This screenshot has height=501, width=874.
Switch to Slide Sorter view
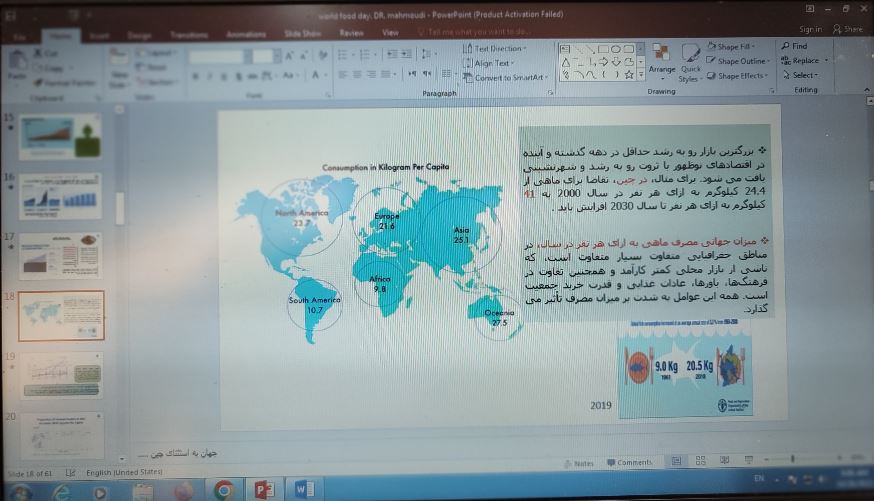698,461
